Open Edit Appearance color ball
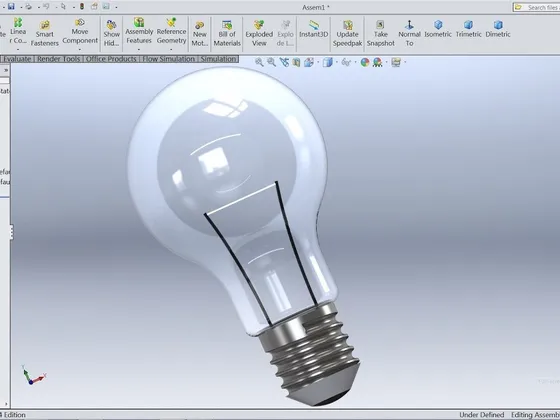 365,62
